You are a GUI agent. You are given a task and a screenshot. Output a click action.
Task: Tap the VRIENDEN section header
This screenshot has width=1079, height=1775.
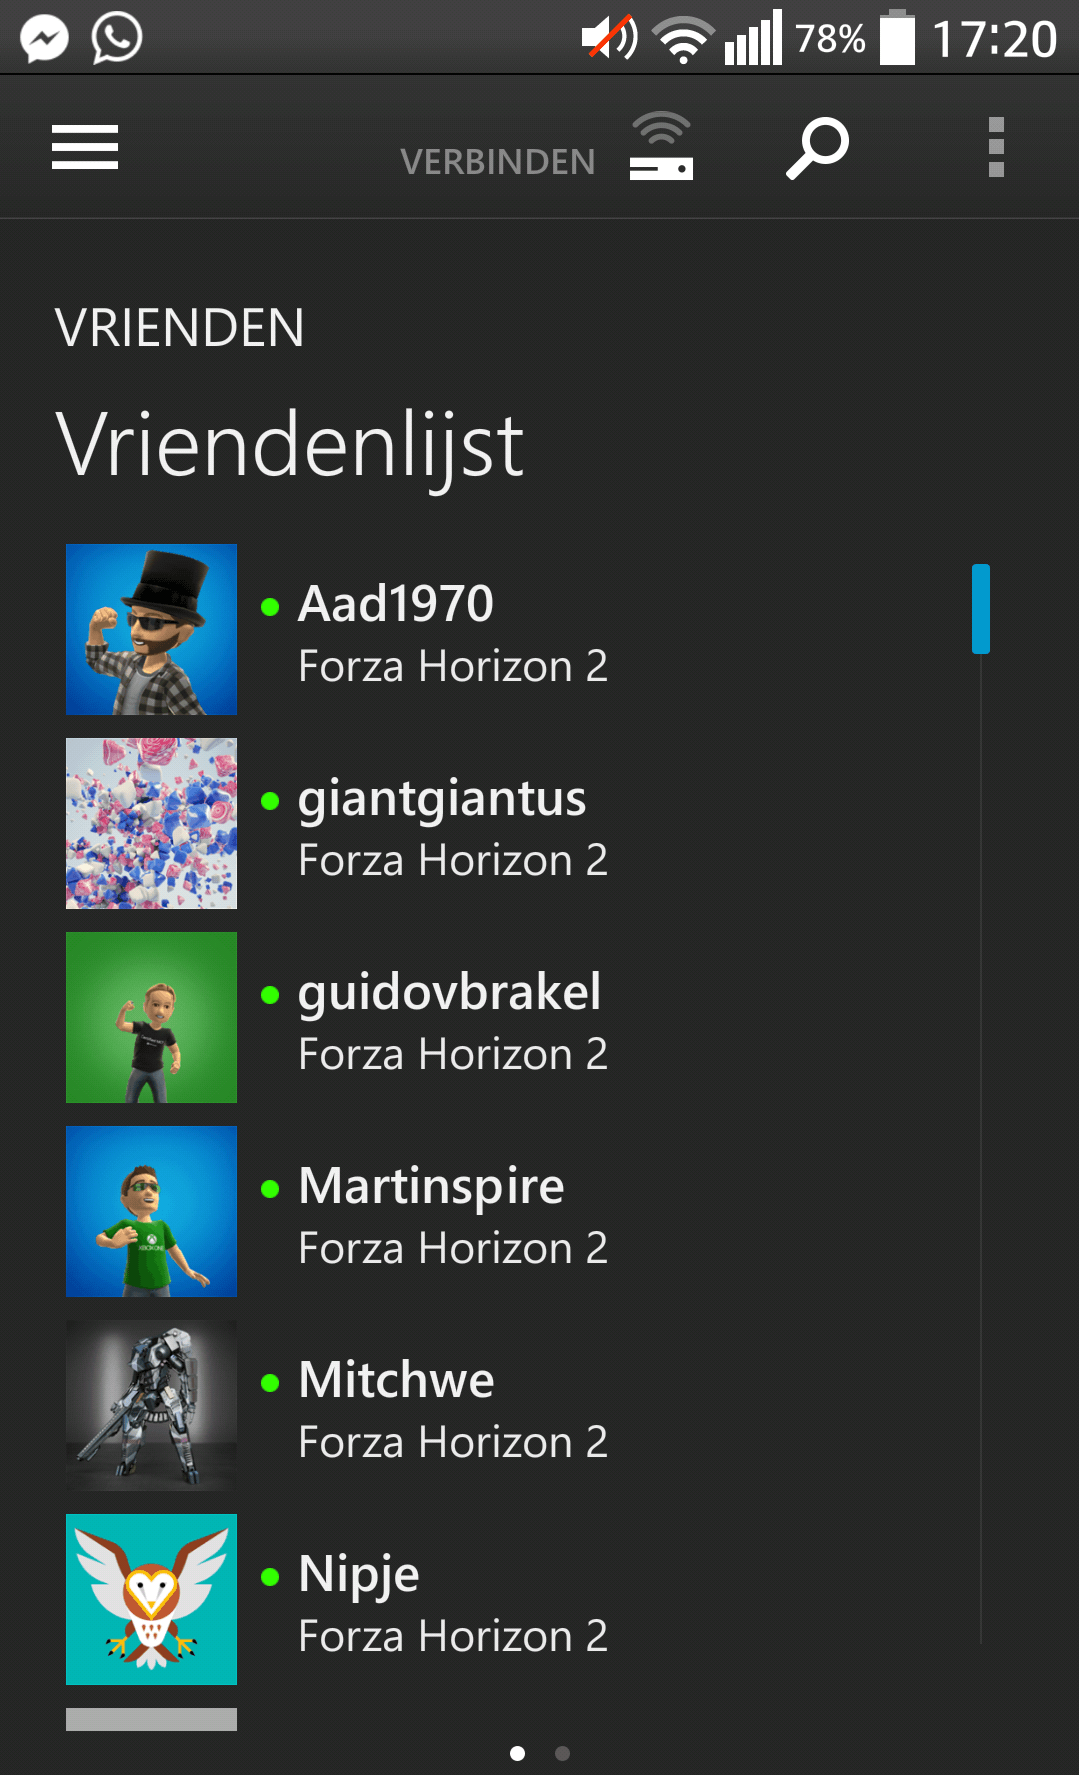pyautogui.click(x=180, y=328)
